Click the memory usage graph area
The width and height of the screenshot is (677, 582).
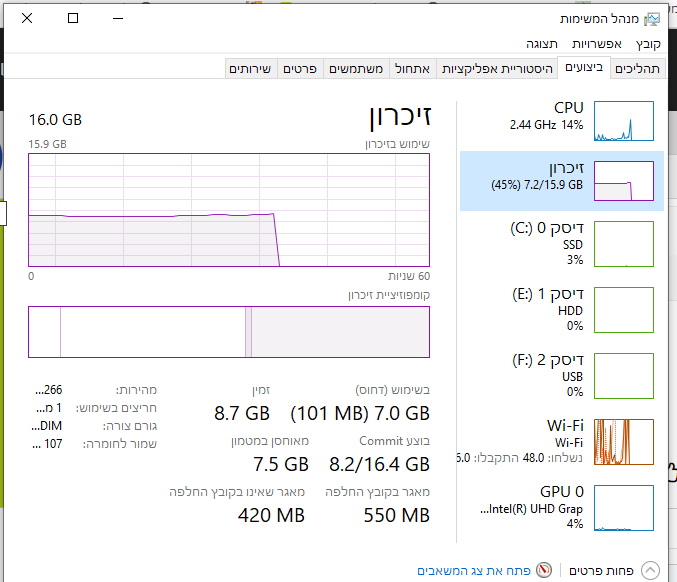click(229, 210)
